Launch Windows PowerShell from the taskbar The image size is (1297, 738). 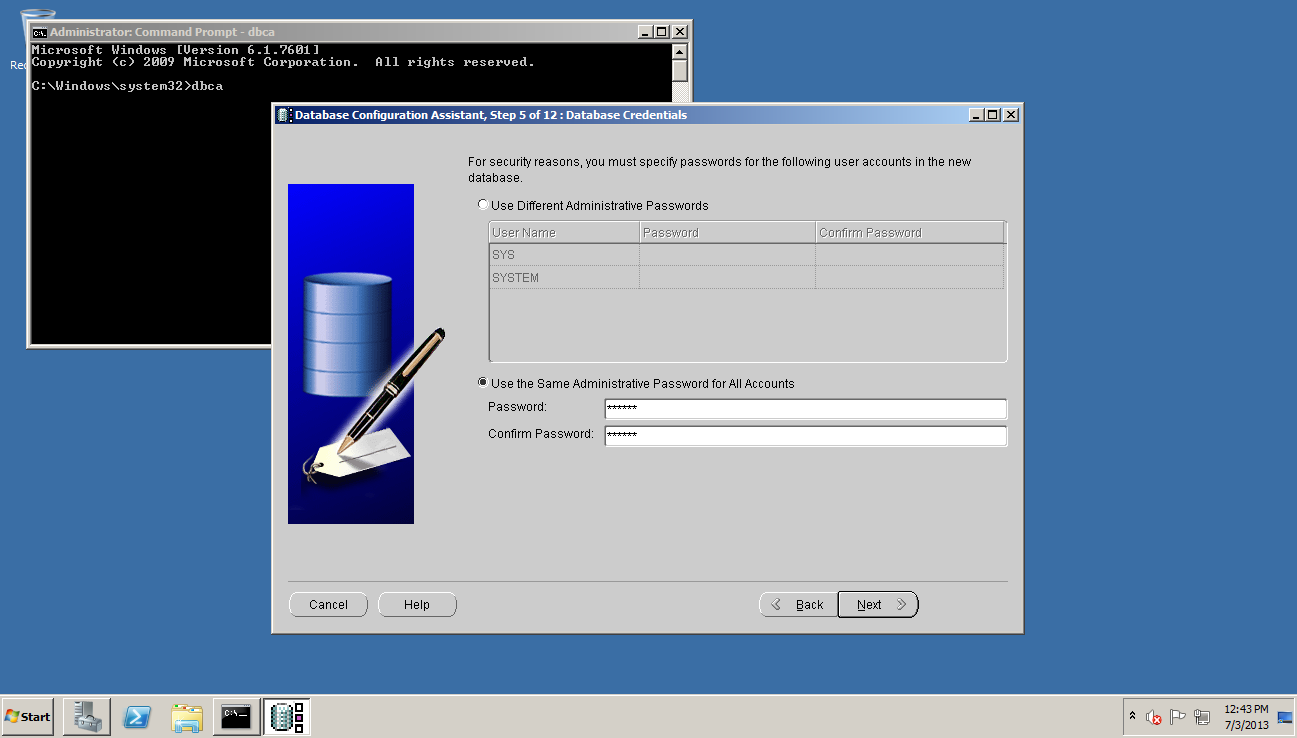pos(137,716)
